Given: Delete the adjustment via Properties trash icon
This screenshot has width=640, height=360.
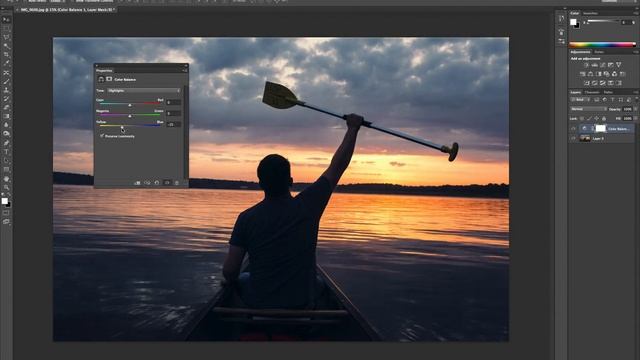Looking at the screenshot, I should pyautogui.click(x=177, y=183).
